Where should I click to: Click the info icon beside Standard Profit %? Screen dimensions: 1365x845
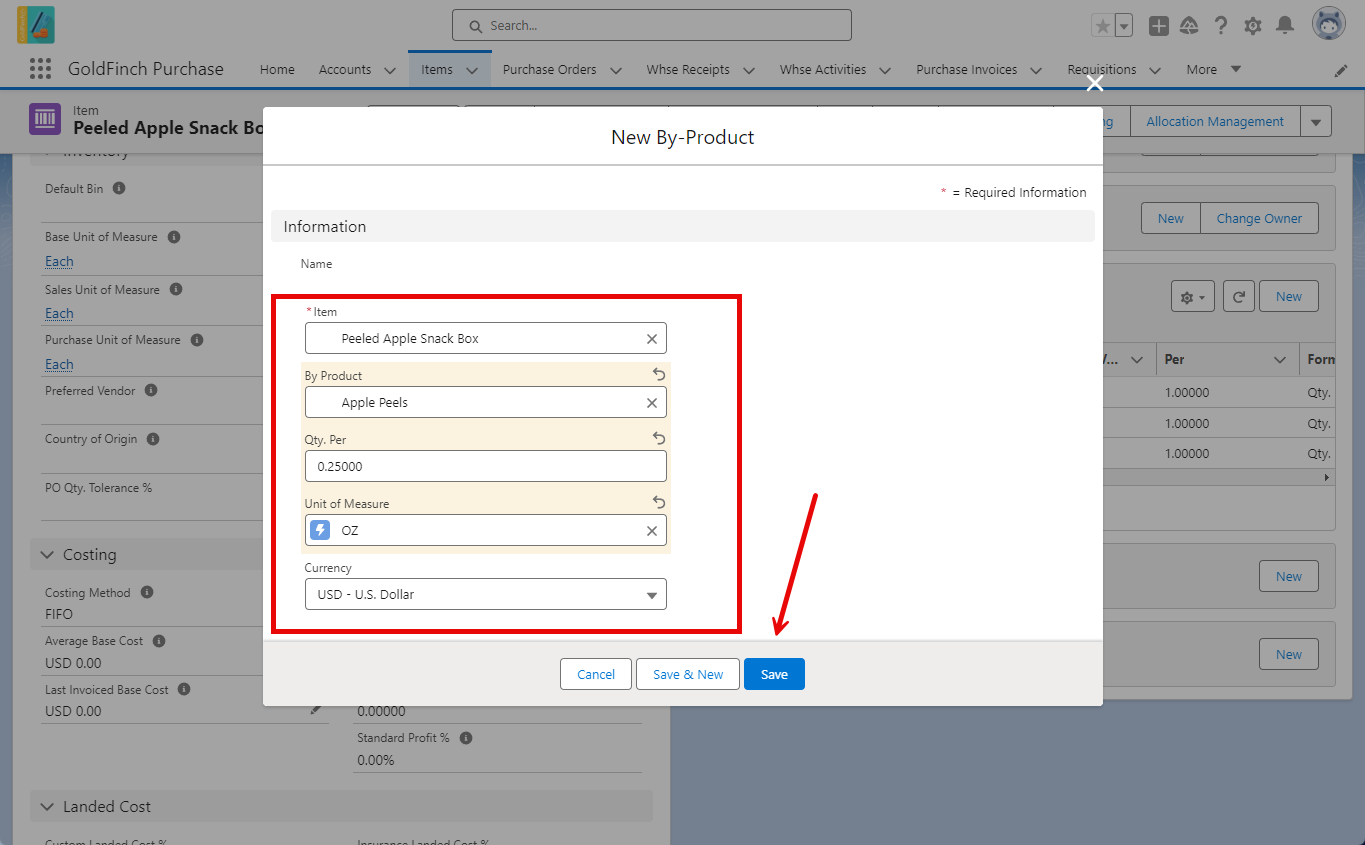(466, 738)
